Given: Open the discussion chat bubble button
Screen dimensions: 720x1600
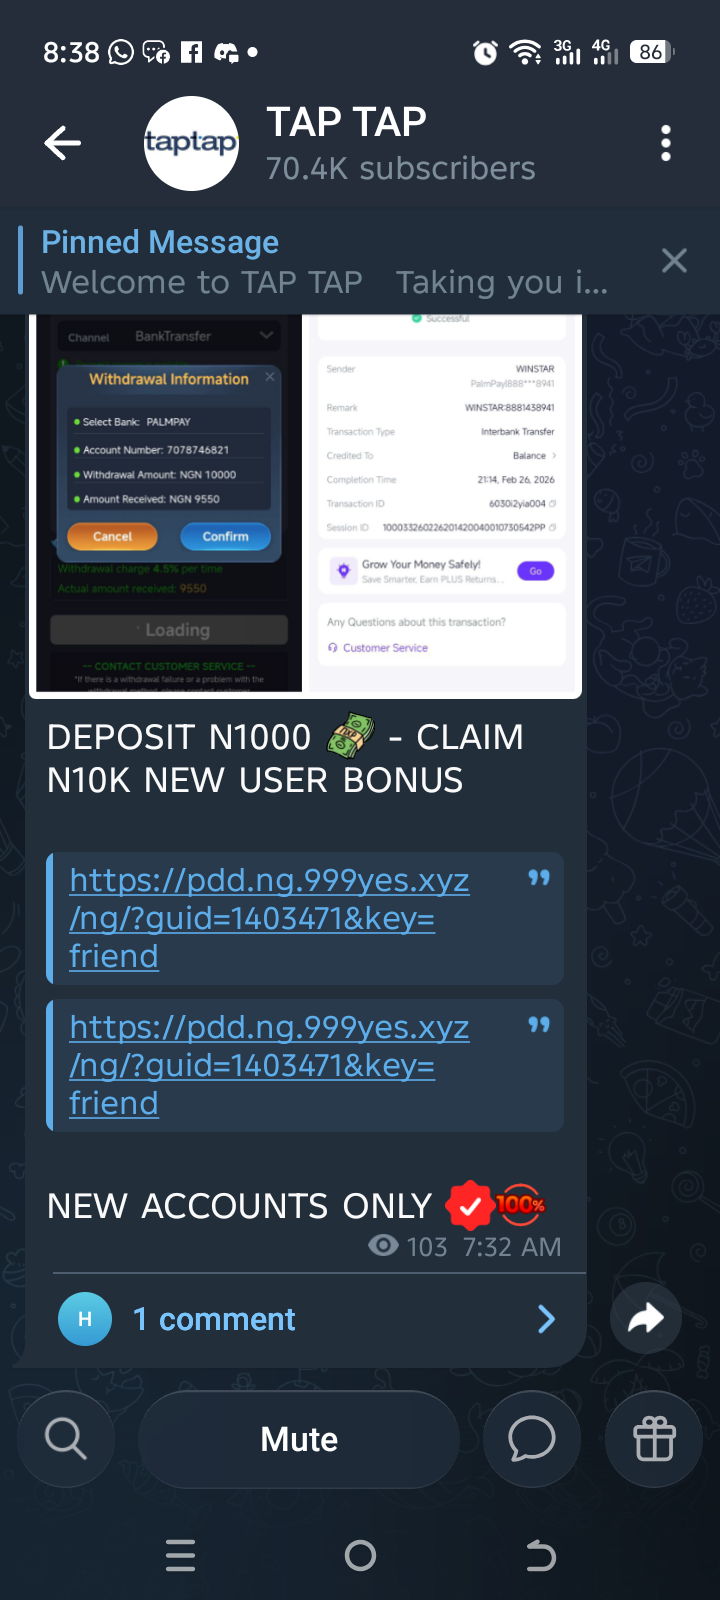Looking at the screenshot, I should [x=531, y=1439].
